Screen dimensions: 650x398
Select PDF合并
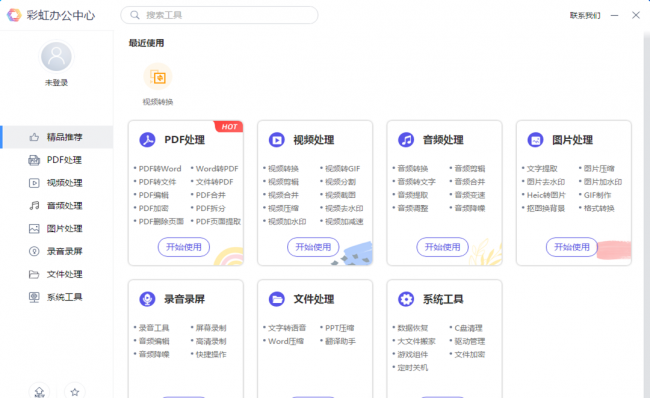point(211,195)
